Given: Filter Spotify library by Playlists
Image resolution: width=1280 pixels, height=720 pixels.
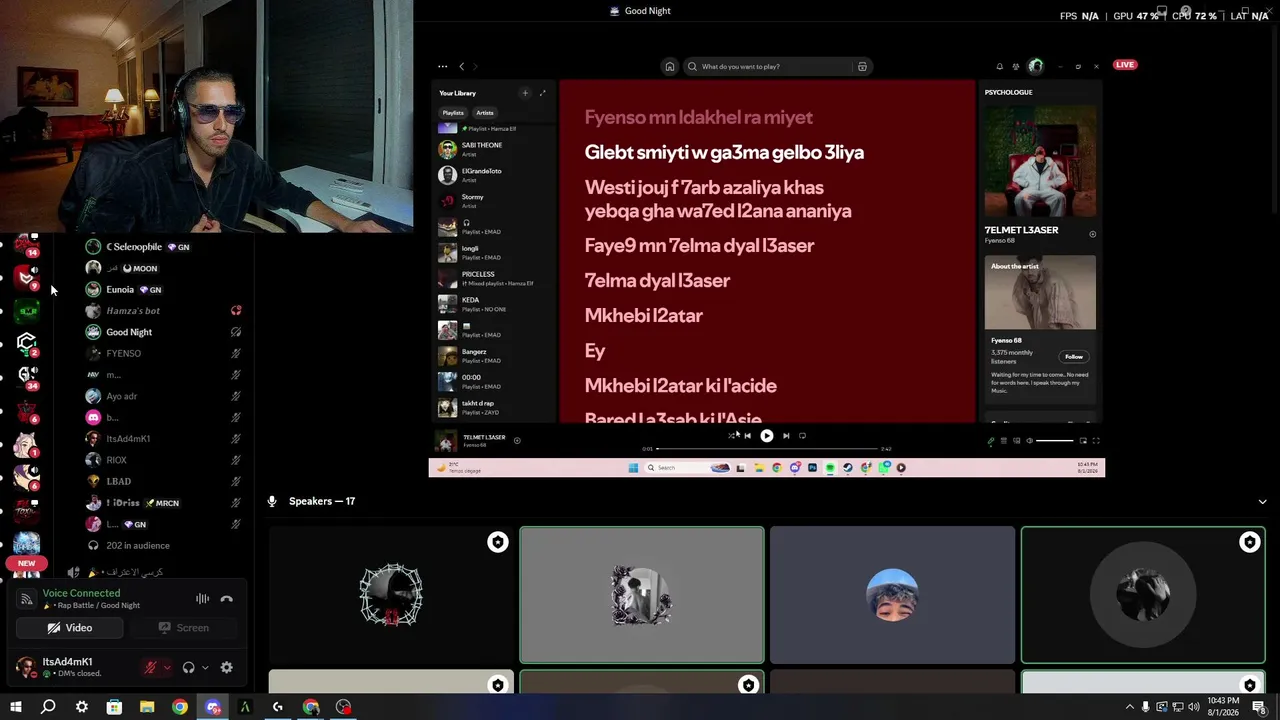Looking at the screenshot, I should [x=453, y=113].
